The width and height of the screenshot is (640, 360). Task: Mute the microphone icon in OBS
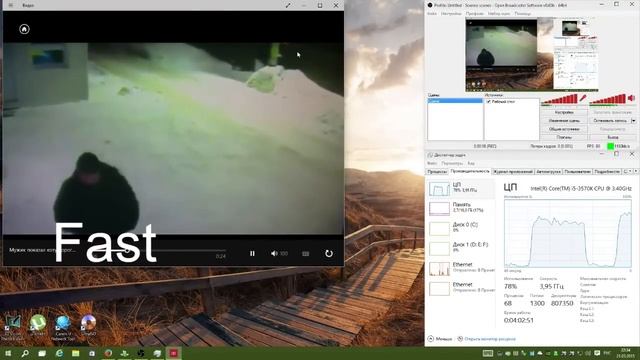pyautogui.click(x=583, y=98)
